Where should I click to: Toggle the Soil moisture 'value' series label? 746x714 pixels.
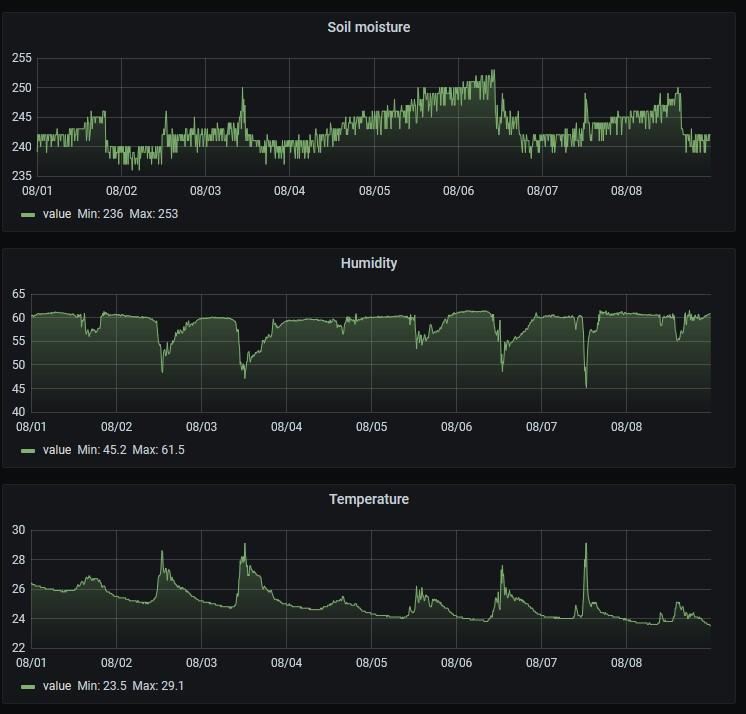[x=57, y=214]
